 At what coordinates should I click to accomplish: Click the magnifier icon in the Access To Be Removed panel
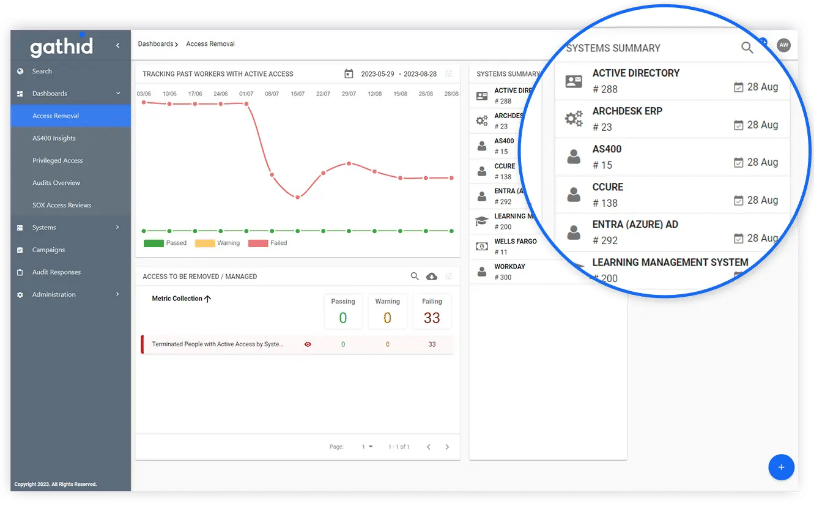415,276
